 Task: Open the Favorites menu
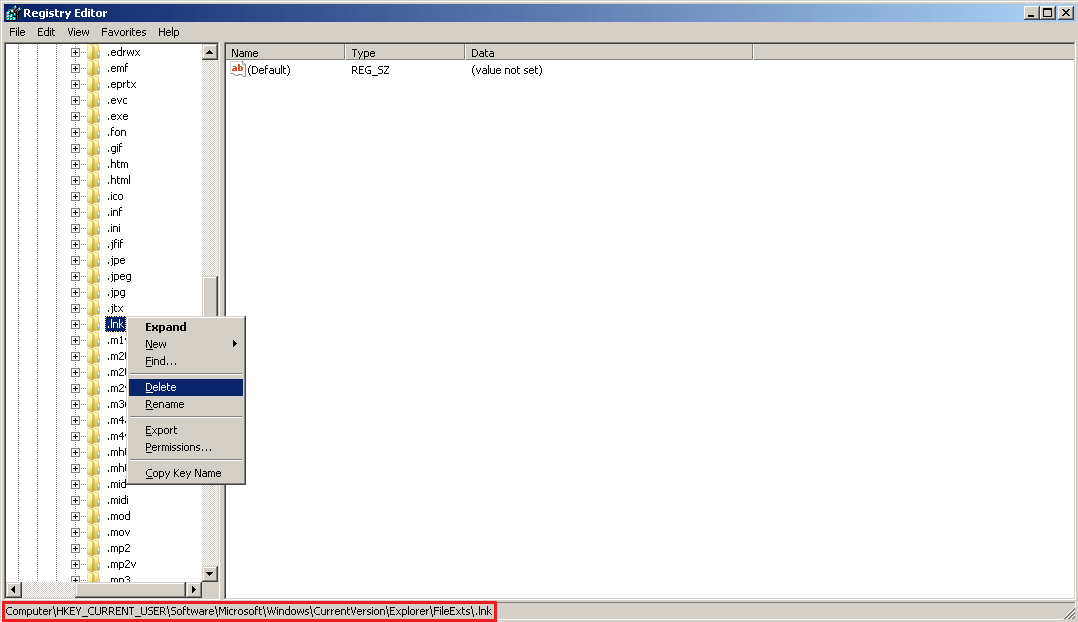pyautogui.click(x=123, y=32)
